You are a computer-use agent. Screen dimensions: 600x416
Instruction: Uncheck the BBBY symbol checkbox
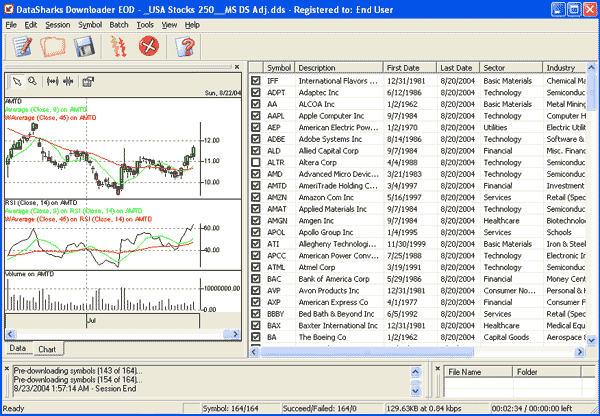[256, 314]
